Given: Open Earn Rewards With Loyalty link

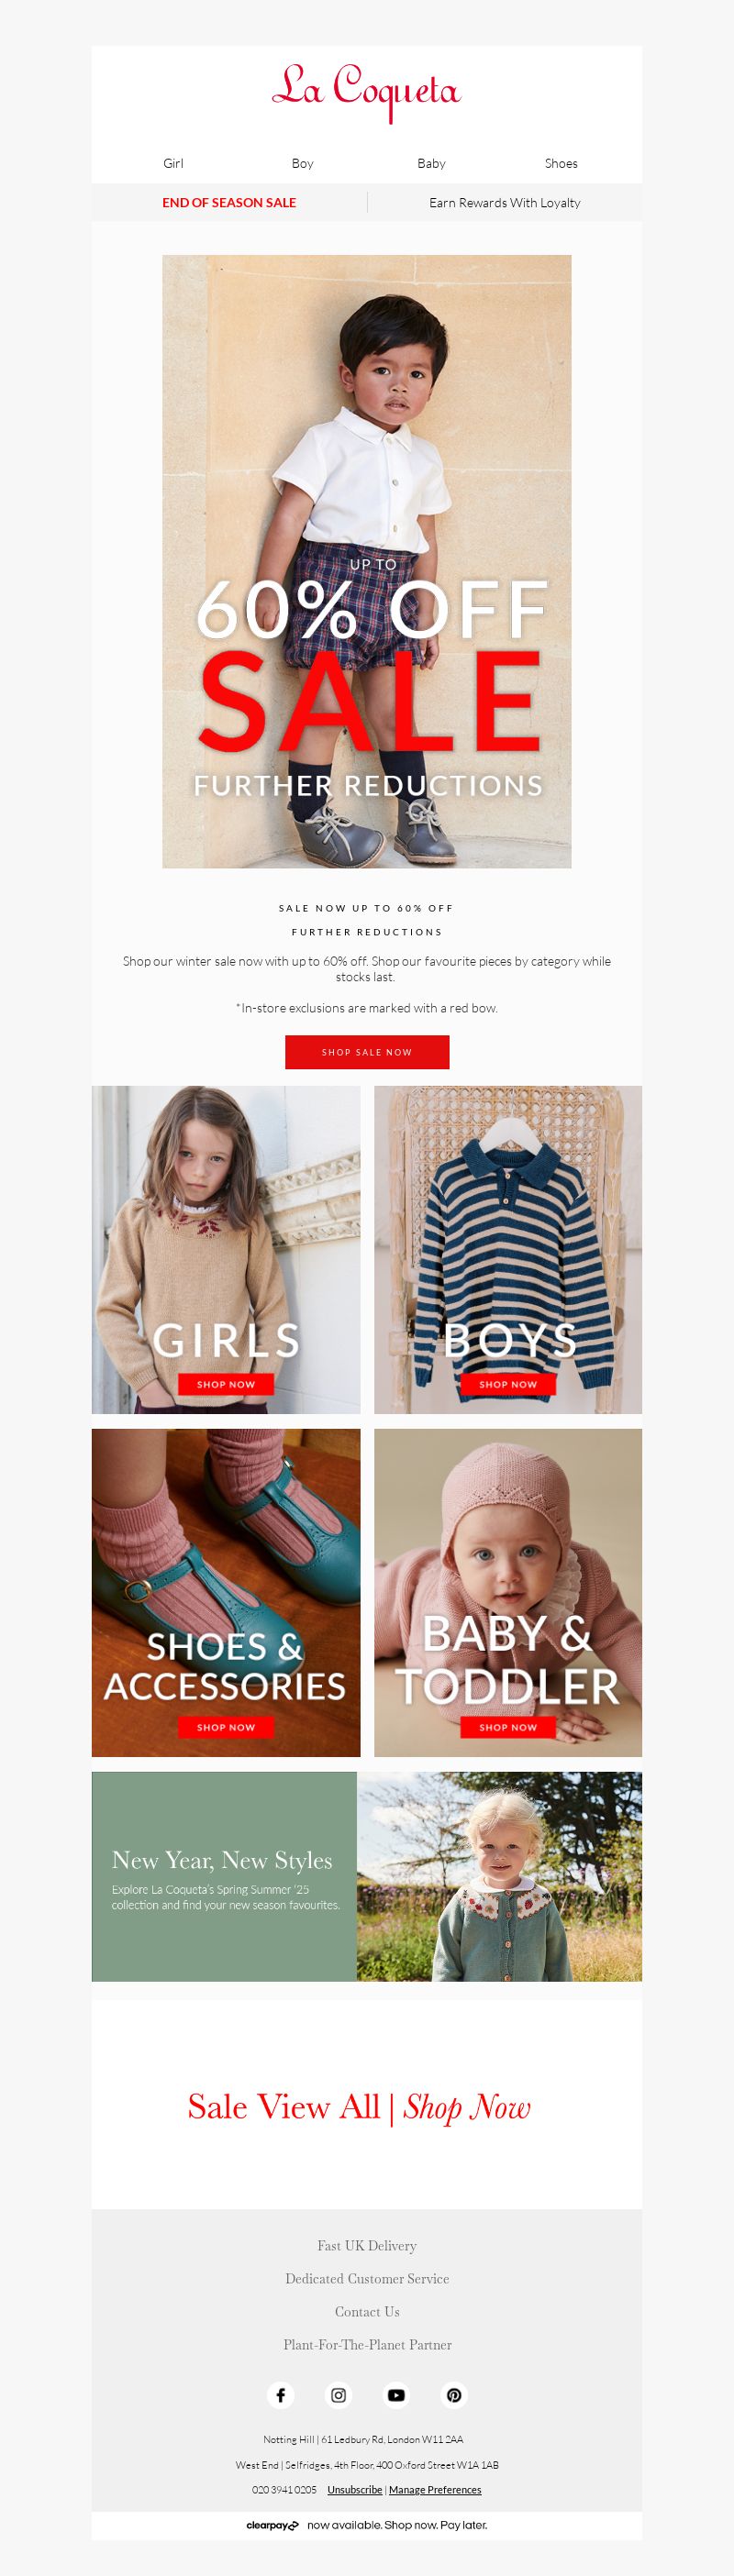Looking at the screenshot, I should click(504, 202).
